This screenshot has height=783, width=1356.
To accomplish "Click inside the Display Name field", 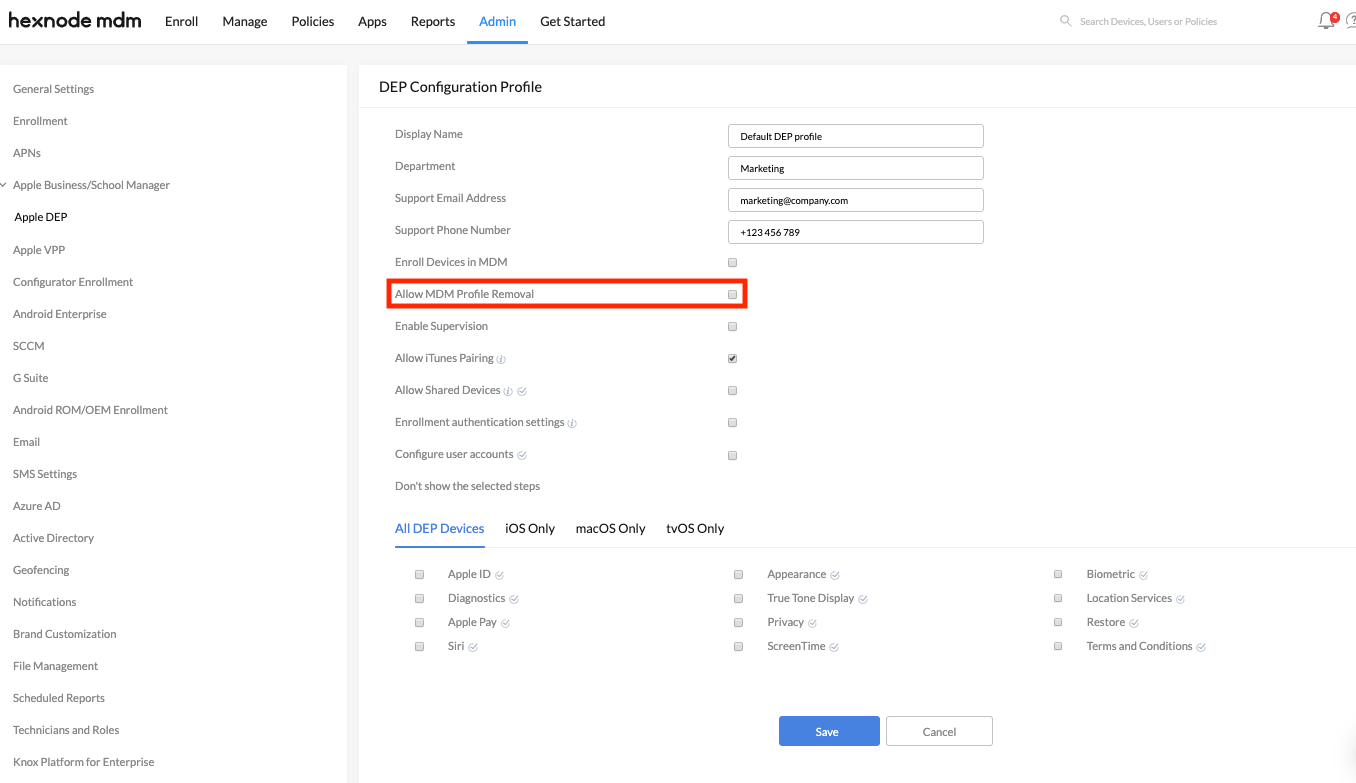I will coord(855,135).
